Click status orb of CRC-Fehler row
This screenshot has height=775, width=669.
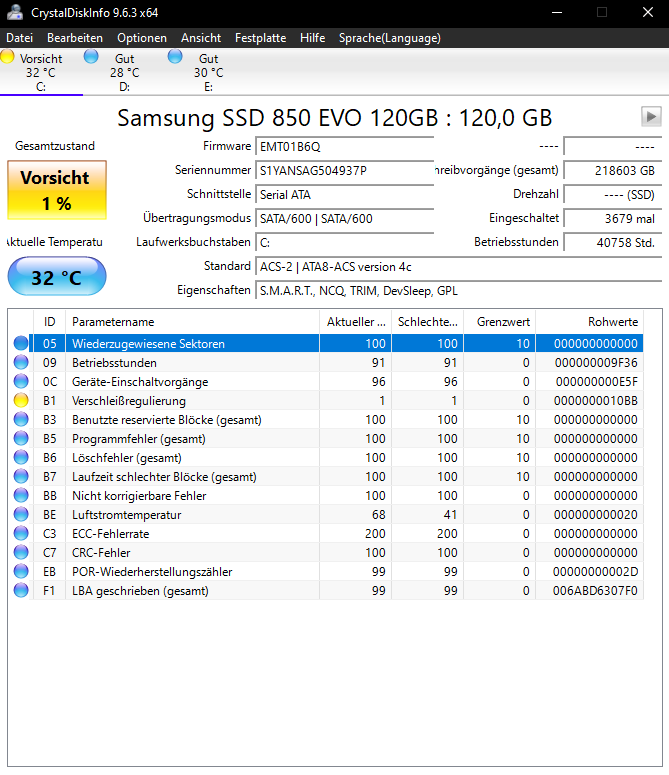click(21, 553)
